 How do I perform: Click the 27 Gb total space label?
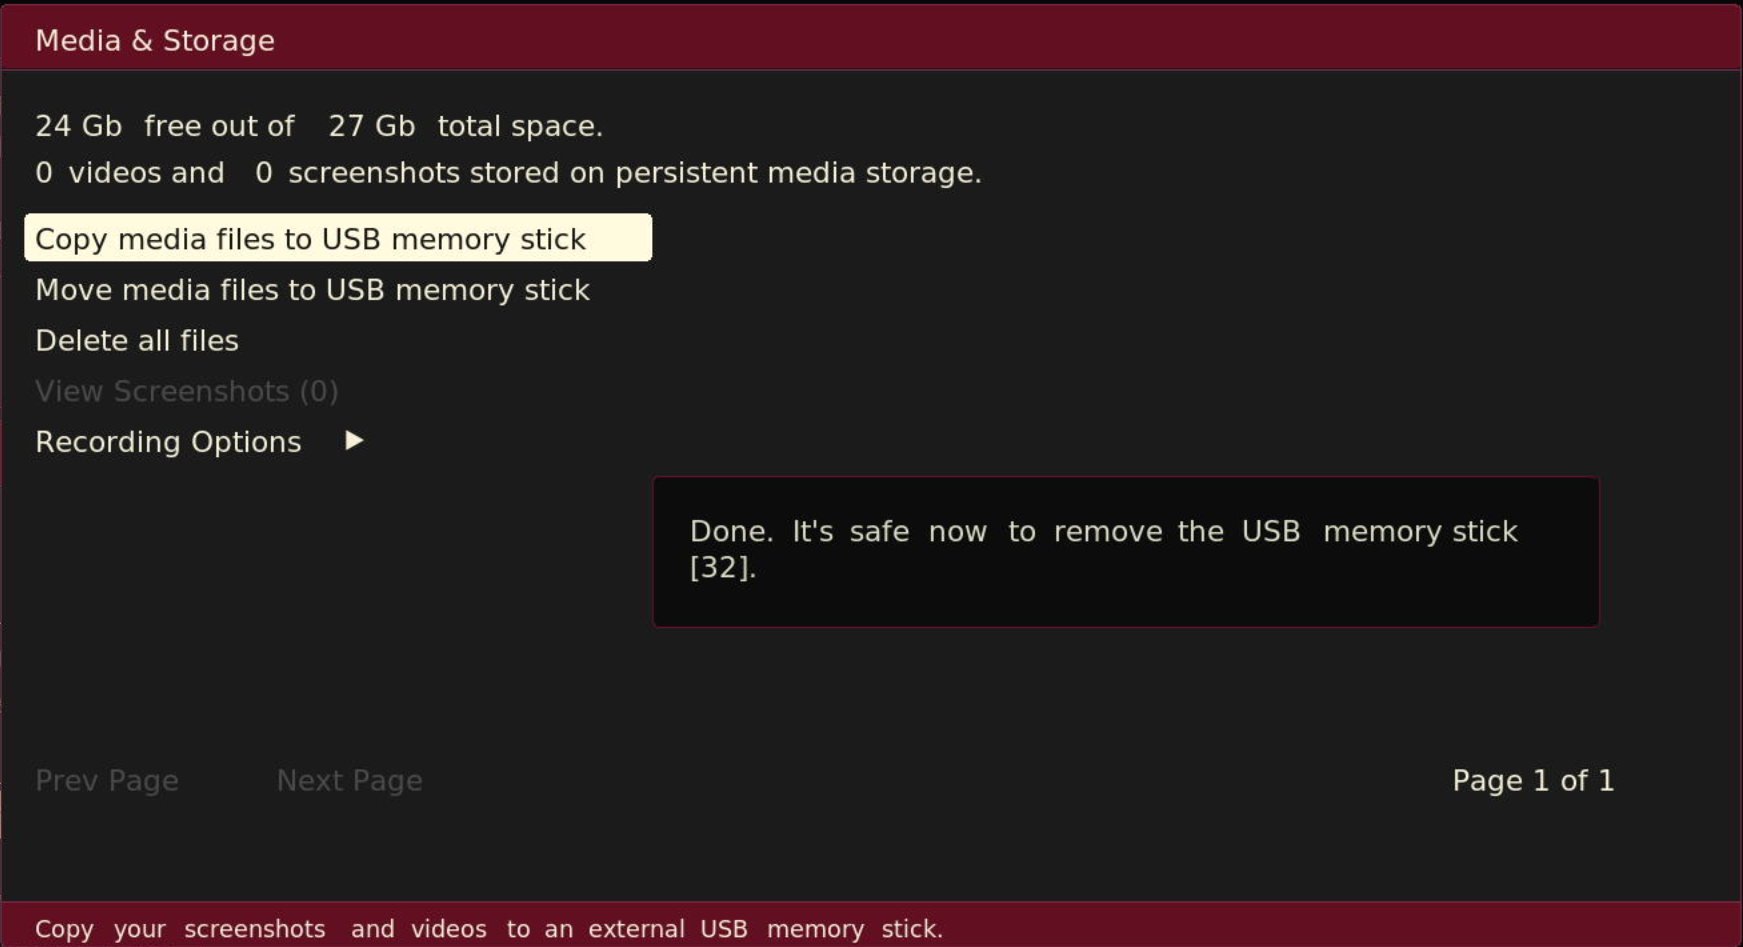372,125
